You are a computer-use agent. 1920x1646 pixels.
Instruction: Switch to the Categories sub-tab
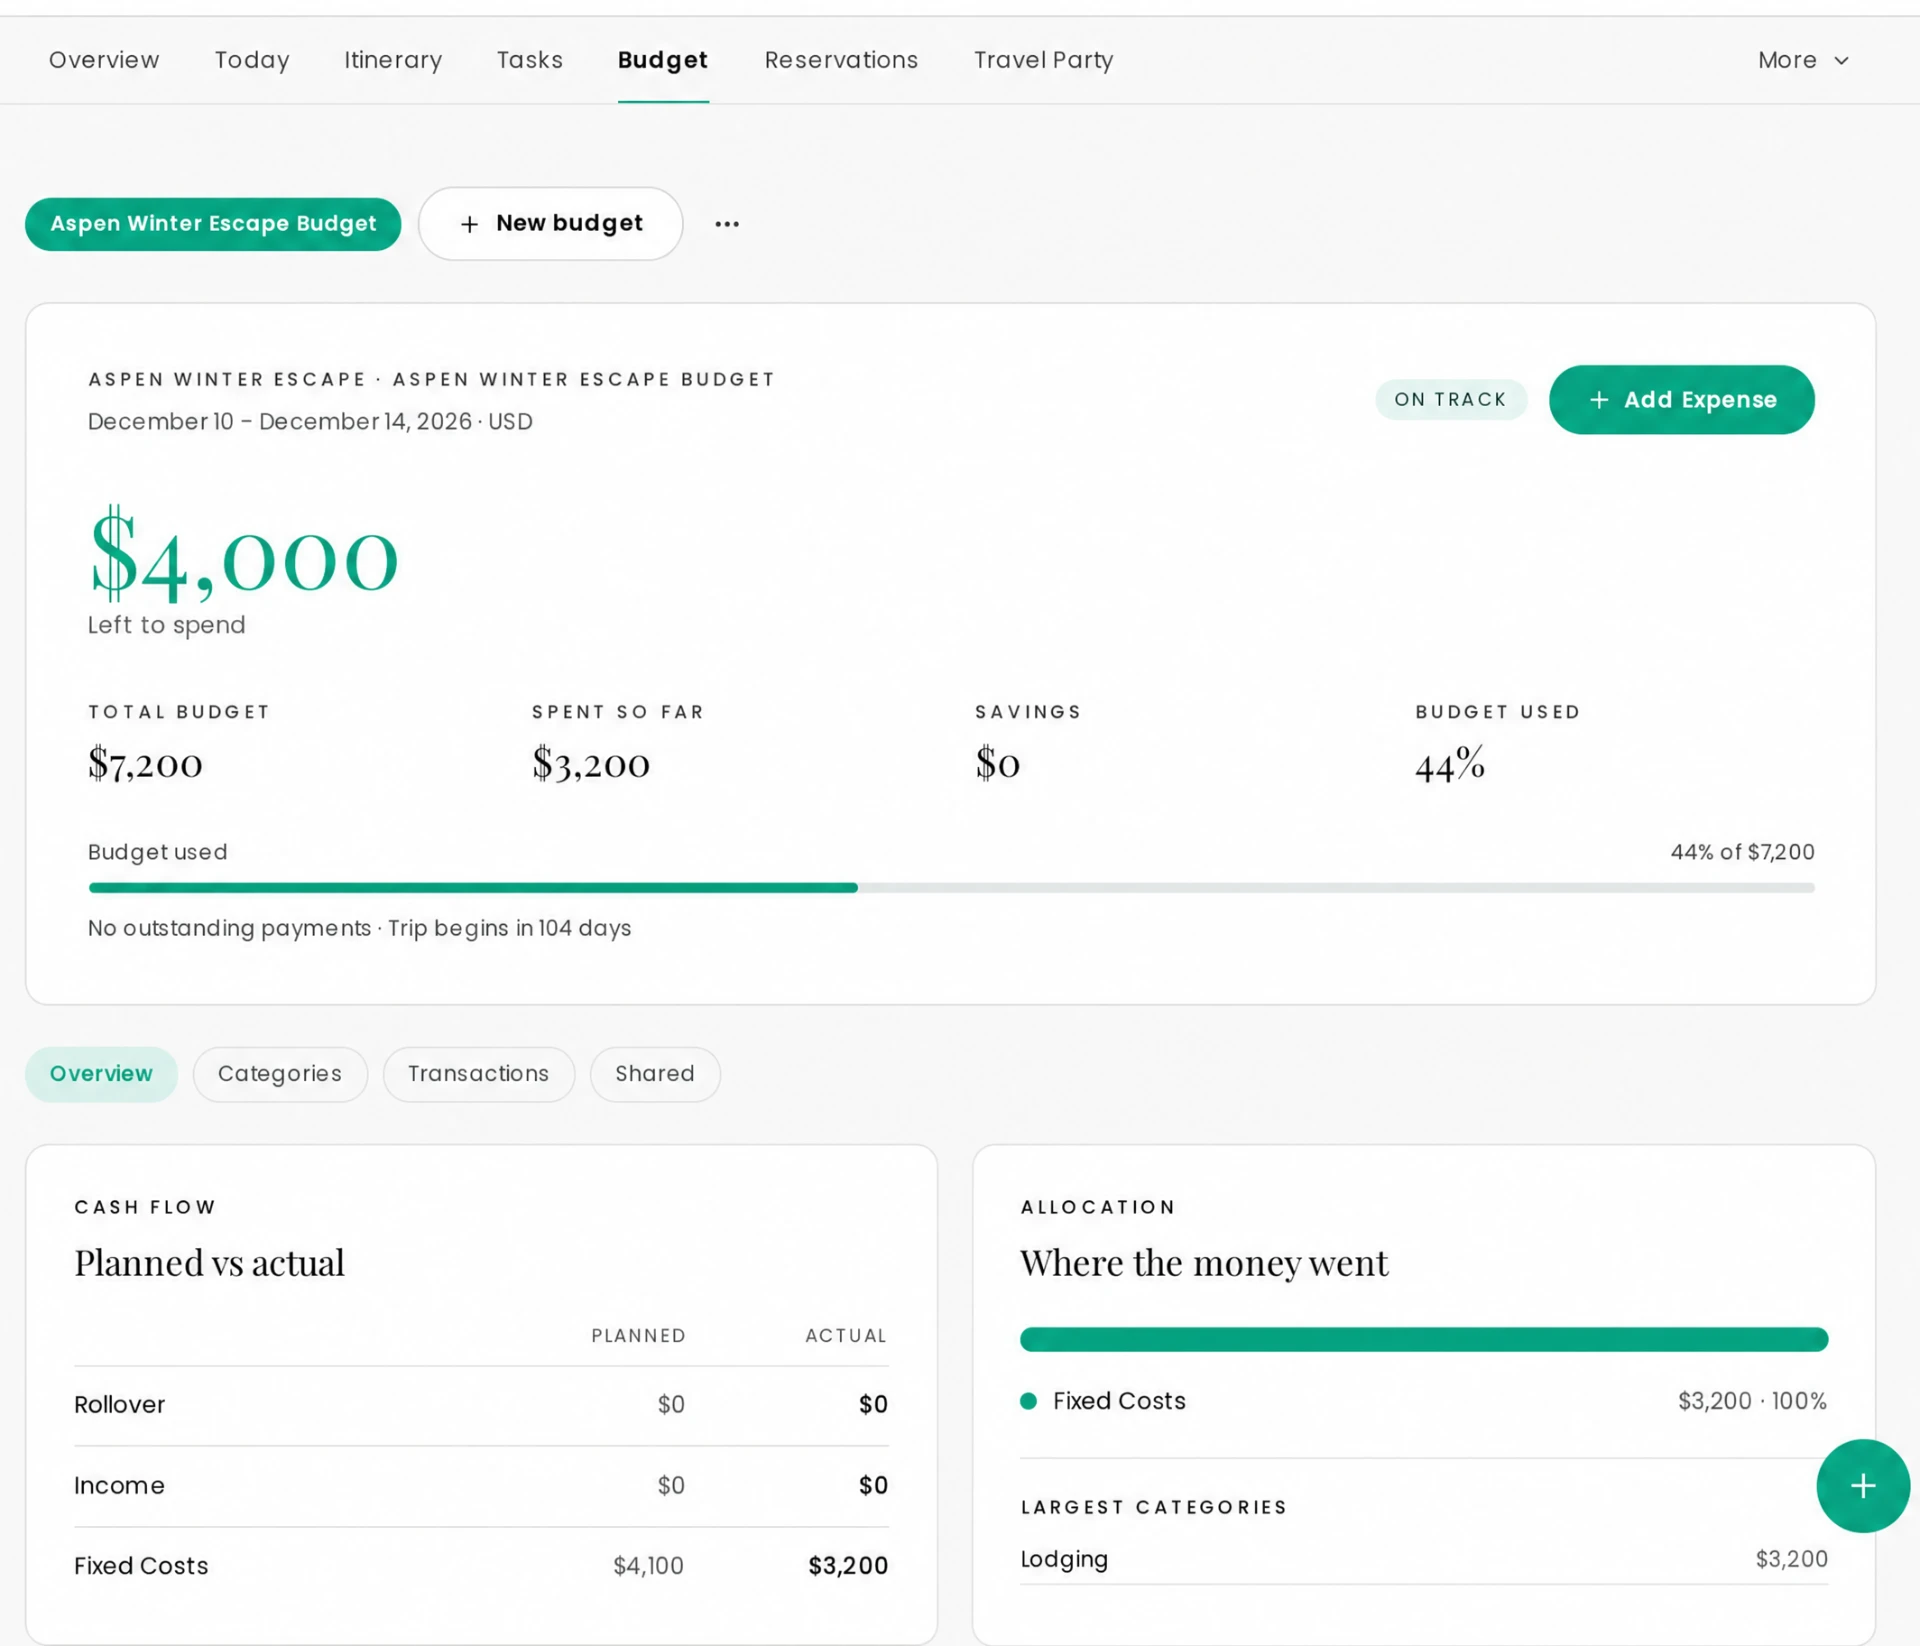[x=280, y=1074]
